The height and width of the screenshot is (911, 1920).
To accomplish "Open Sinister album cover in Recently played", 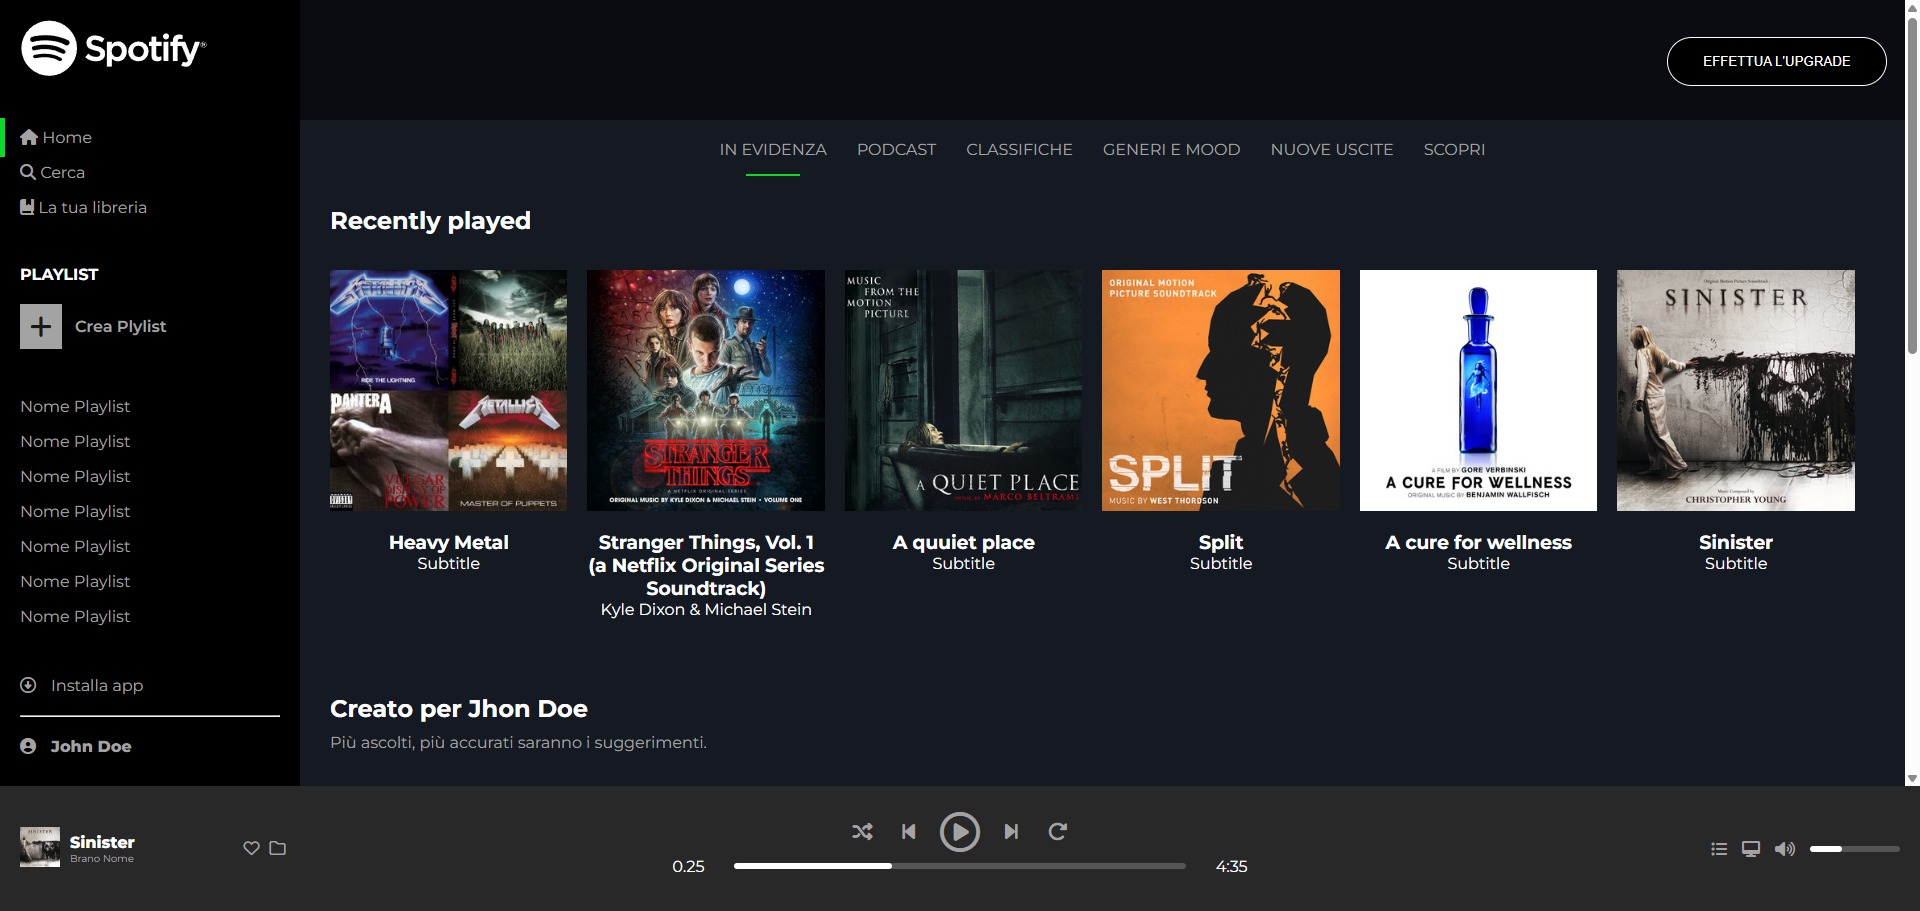I will click(1736, 390).
